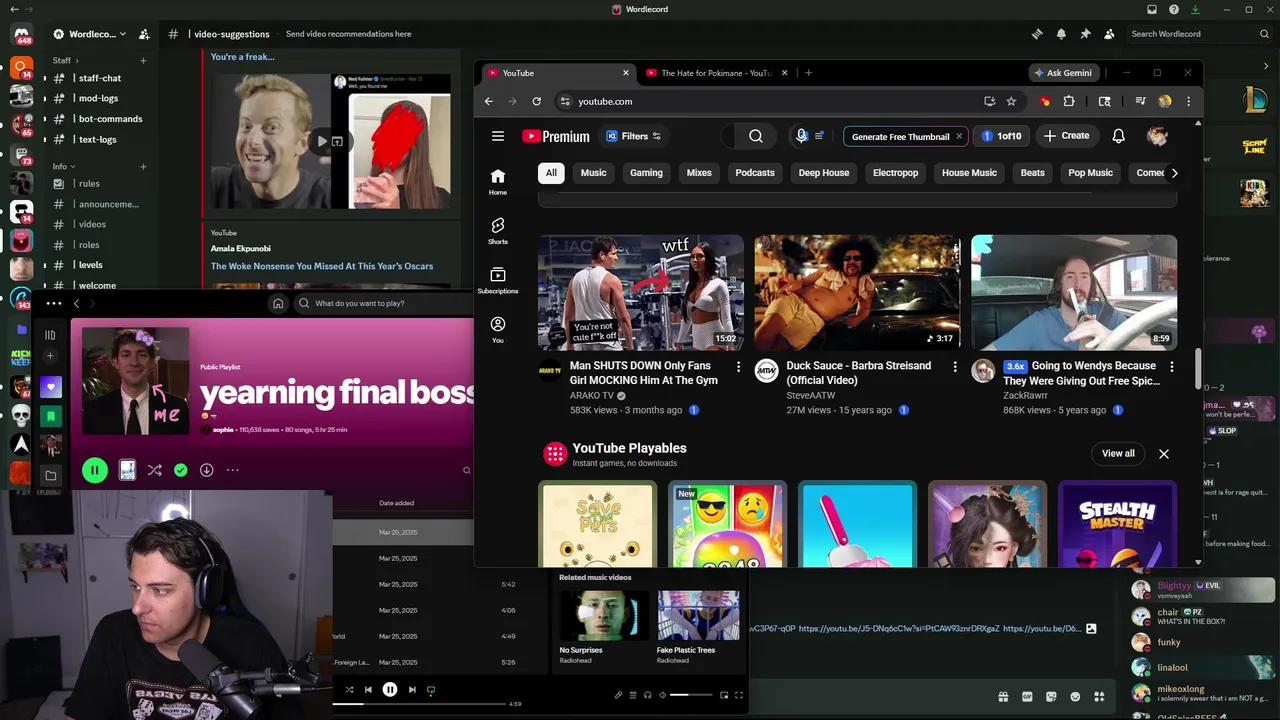Toggle shuffle in Spotify bottom bar
The width and height of the screenshot is (1280, 720).
pyautogui.click(x=349, y=689)
